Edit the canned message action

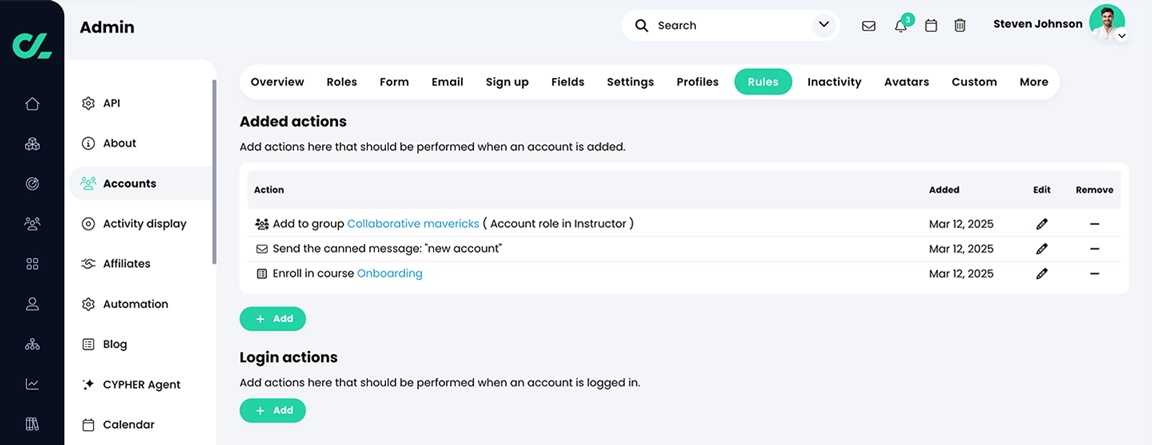1041,249
